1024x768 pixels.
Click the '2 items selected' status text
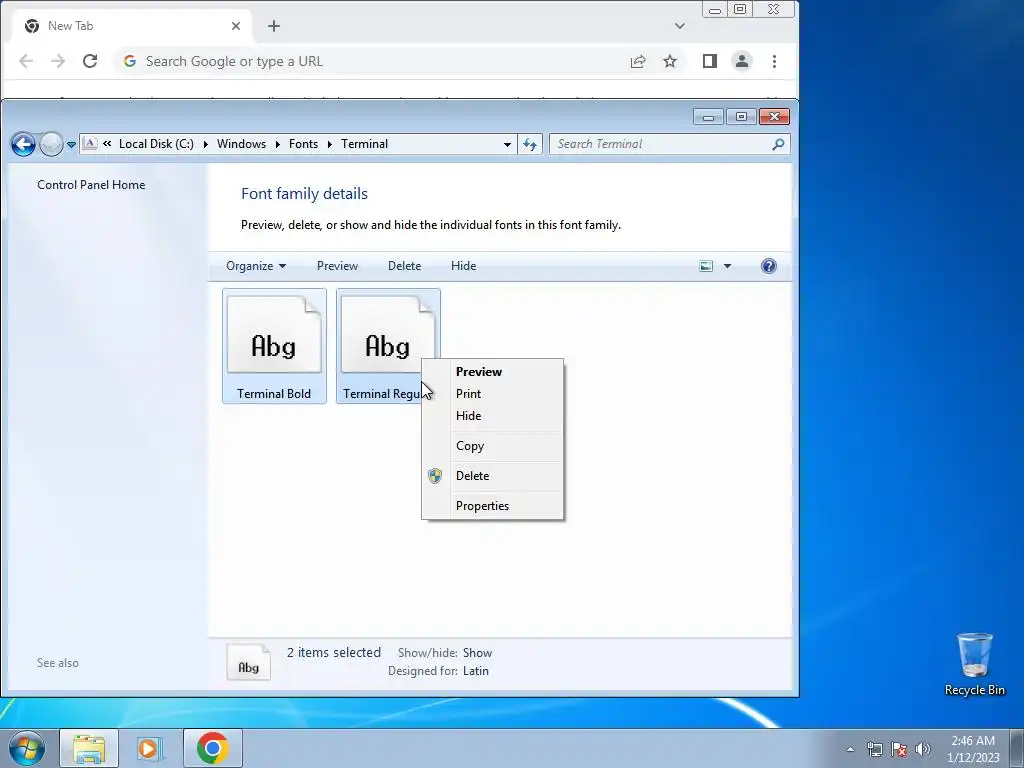[x=334, y=652]
